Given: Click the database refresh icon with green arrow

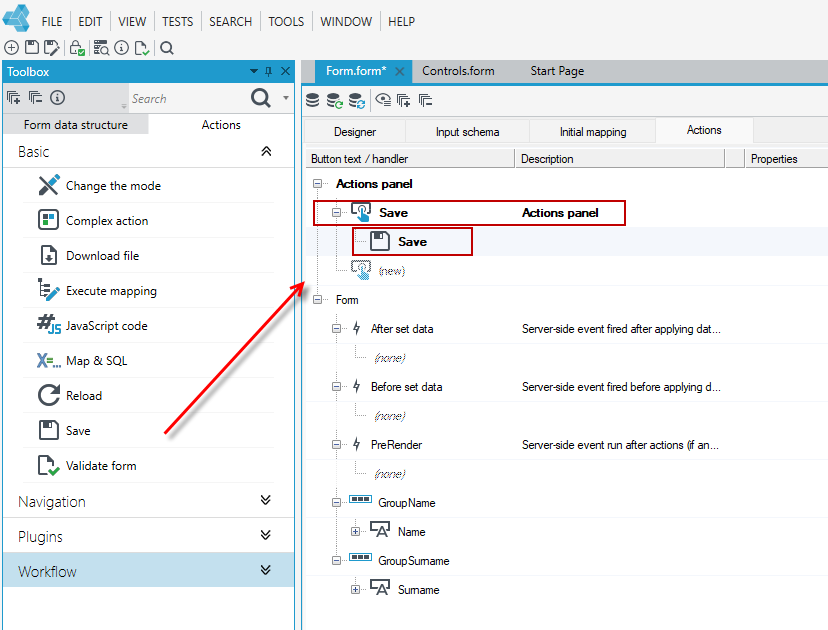Looking at the screenshot, I should pos(335,100).
